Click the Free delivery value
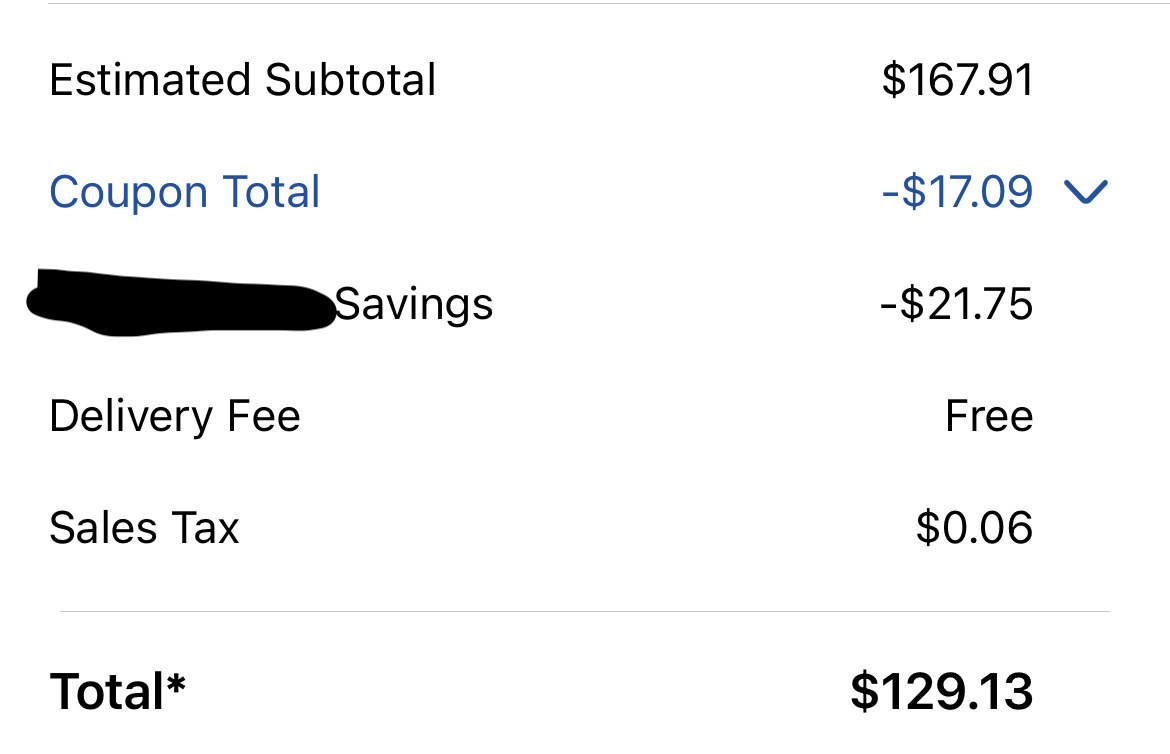The image size is (1170, 754). point(989,416)
